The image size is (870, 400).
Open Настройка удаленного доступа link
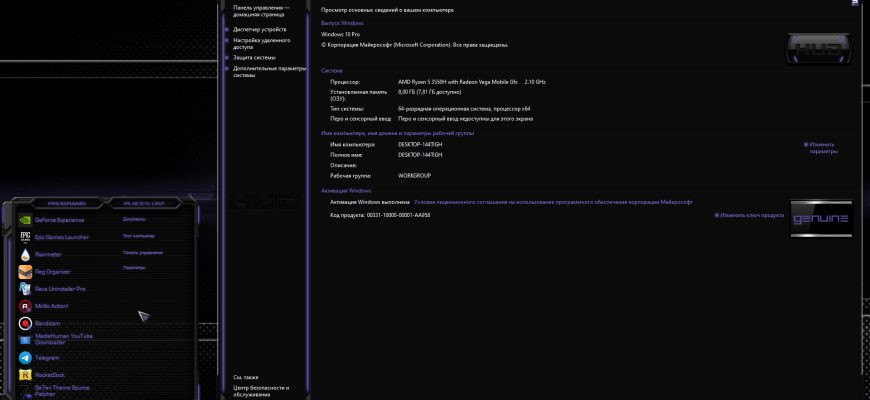pos(261,44)
